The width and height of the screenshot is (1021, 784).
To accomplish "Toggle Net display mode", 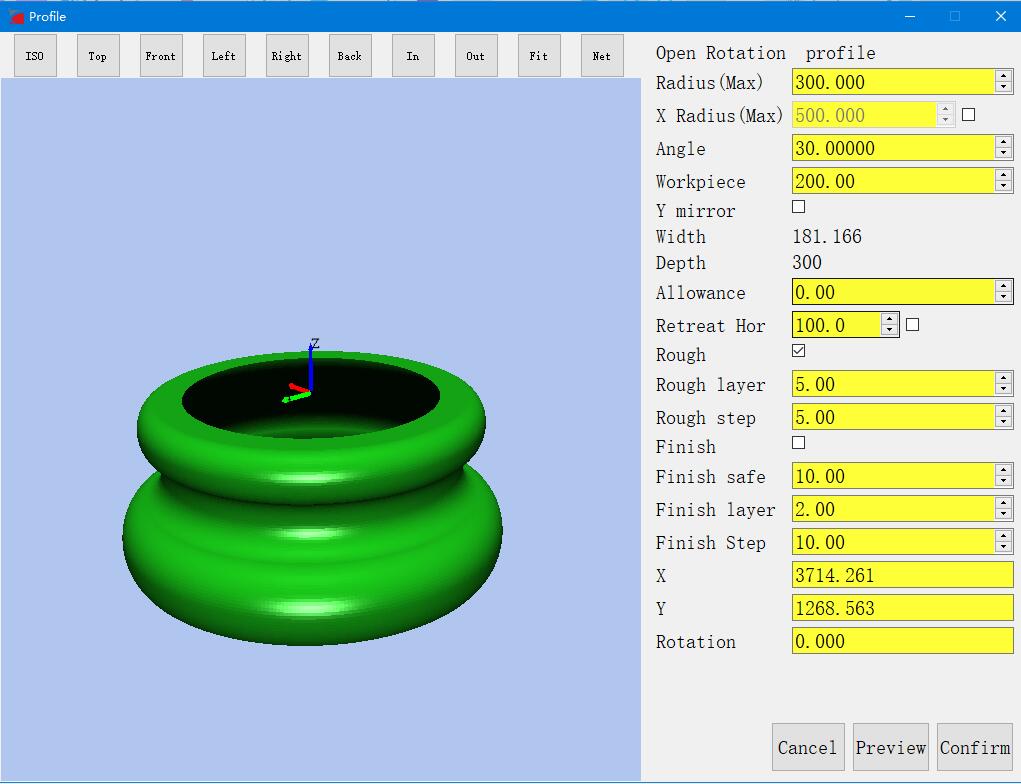I will 602,56.
